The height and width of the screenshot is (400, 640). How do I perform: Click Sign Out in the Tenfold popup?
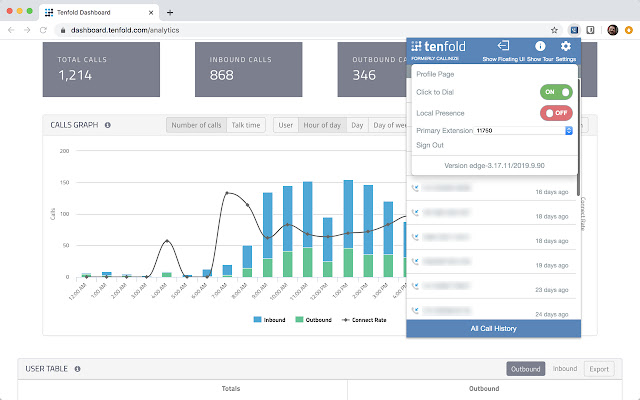pyautogui.click(x=430, y=145)
